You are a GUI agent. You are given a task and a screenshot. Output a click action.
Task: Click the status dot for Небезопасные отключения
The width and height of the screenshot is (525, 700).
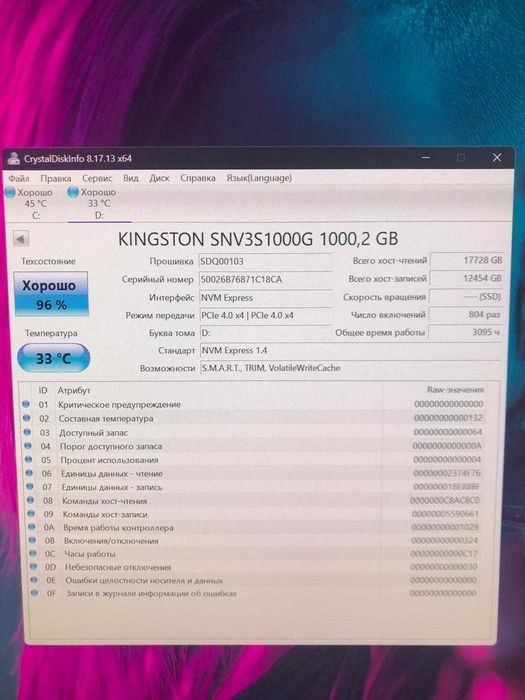33,567
